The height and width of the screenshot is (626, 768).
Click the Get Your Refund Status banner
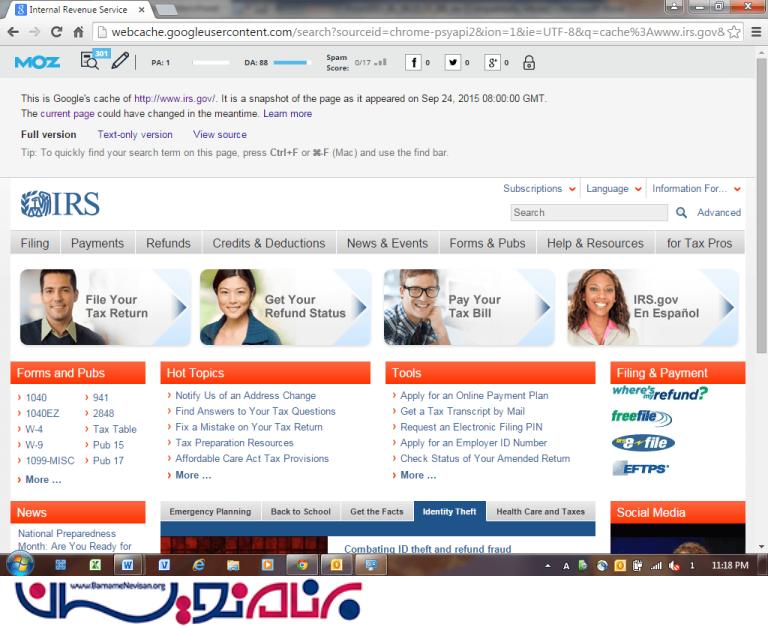(x=286, y=307)
